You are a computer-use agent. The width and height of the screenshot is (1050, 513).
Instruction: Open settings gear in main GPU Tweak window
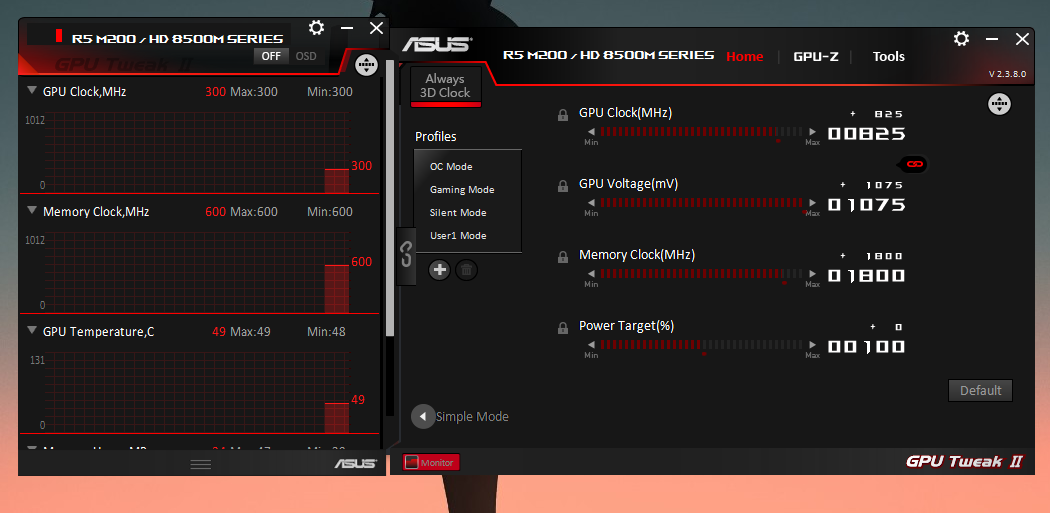pyautogui.click(x=961, y=38)
